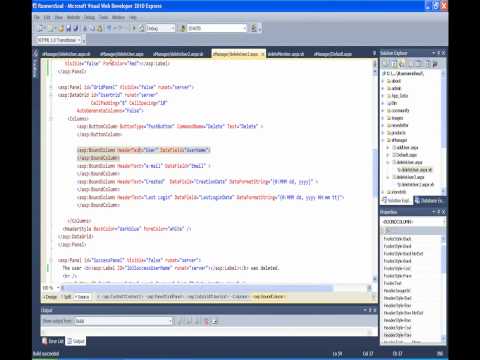480x360 pixels.
Task: Open the Debug menu
Action: pos(89,17)
